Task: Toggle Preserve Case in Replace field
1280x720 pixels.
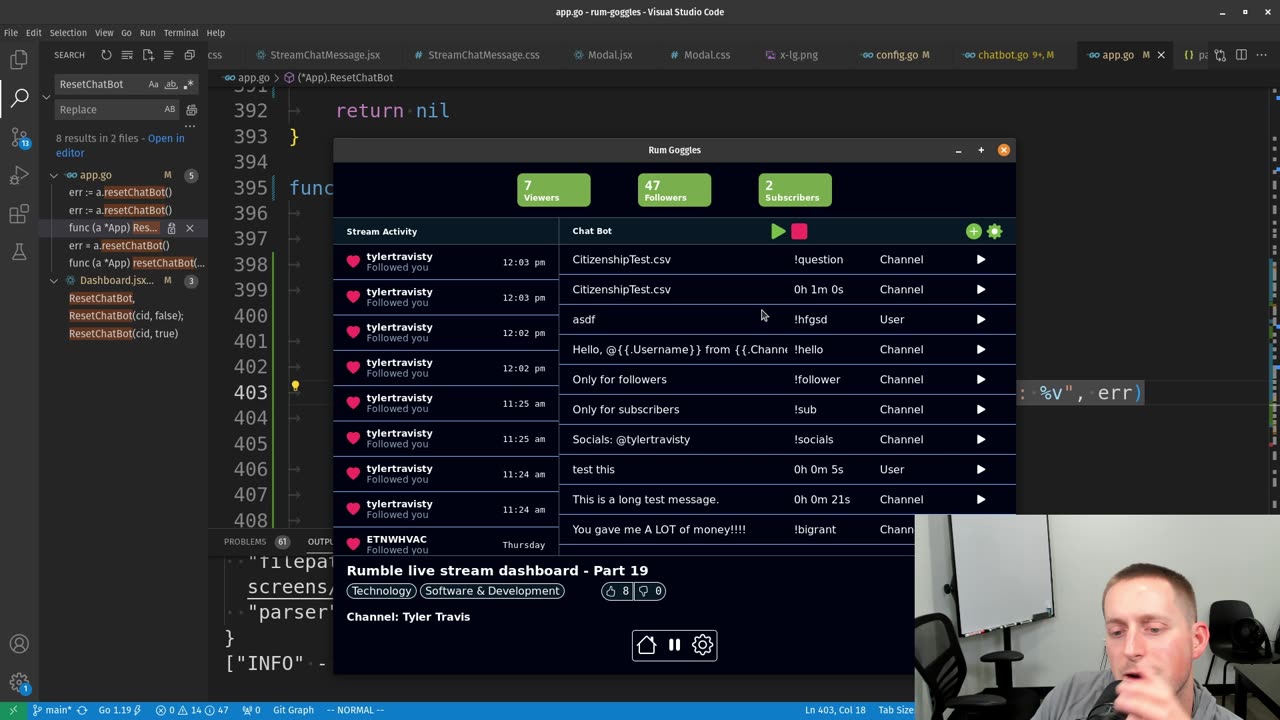Action: [x=169, y=109]
